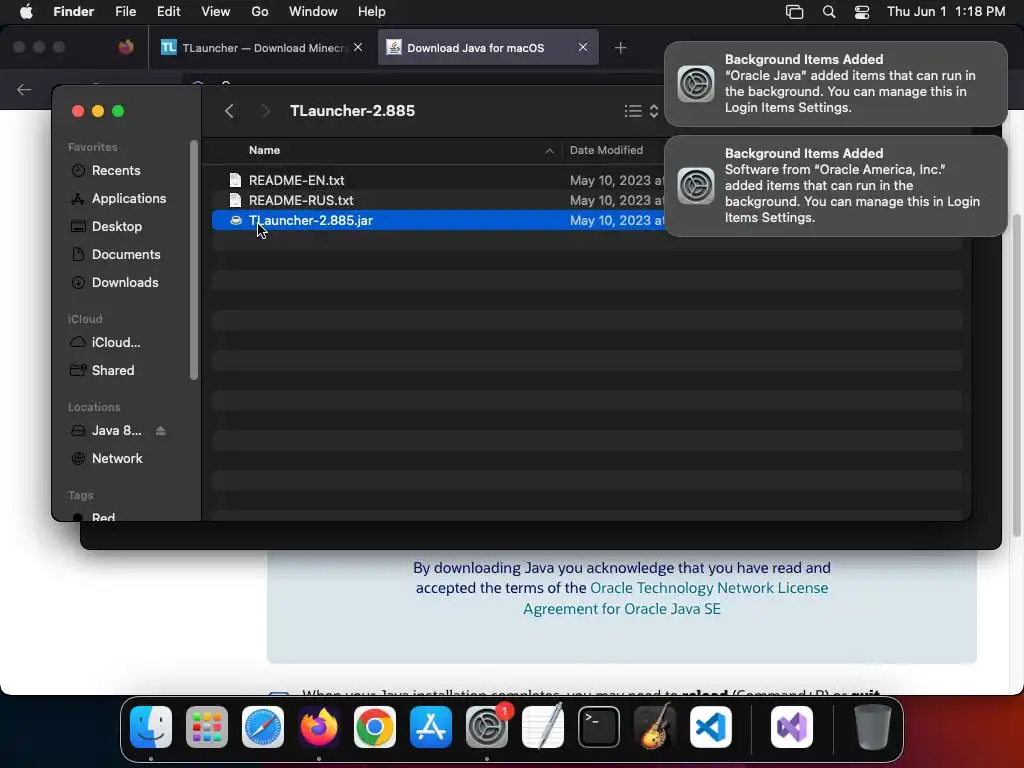Open the Trash in the Dock
Screen dimensions: 1024x768
coord(872,727)
